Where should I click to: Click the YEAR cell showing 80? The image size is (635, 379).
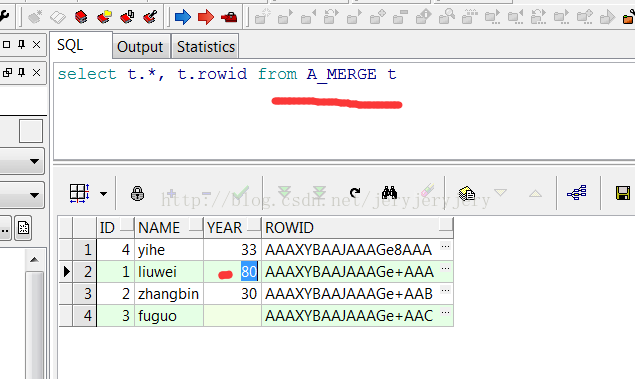tap(232, 272)
